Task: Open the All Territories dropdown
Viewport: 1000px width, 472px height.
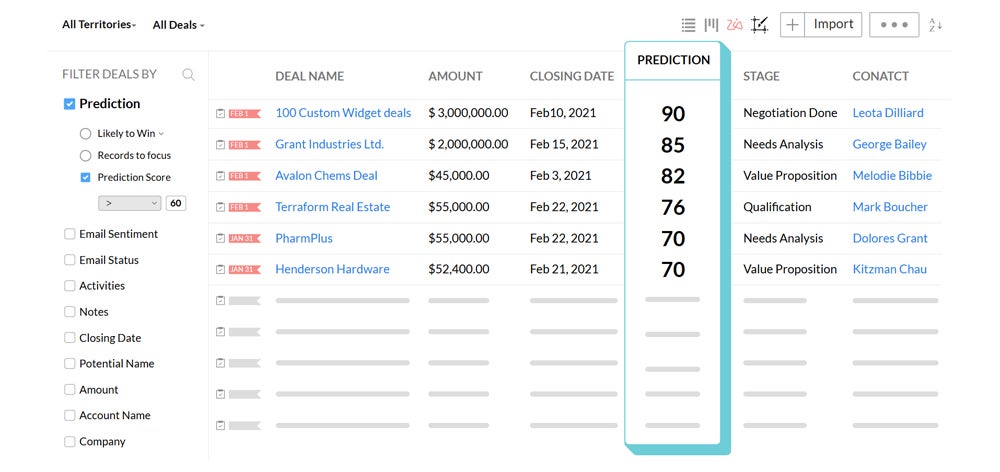Action: pyautogui.click(x=99, y=25)
